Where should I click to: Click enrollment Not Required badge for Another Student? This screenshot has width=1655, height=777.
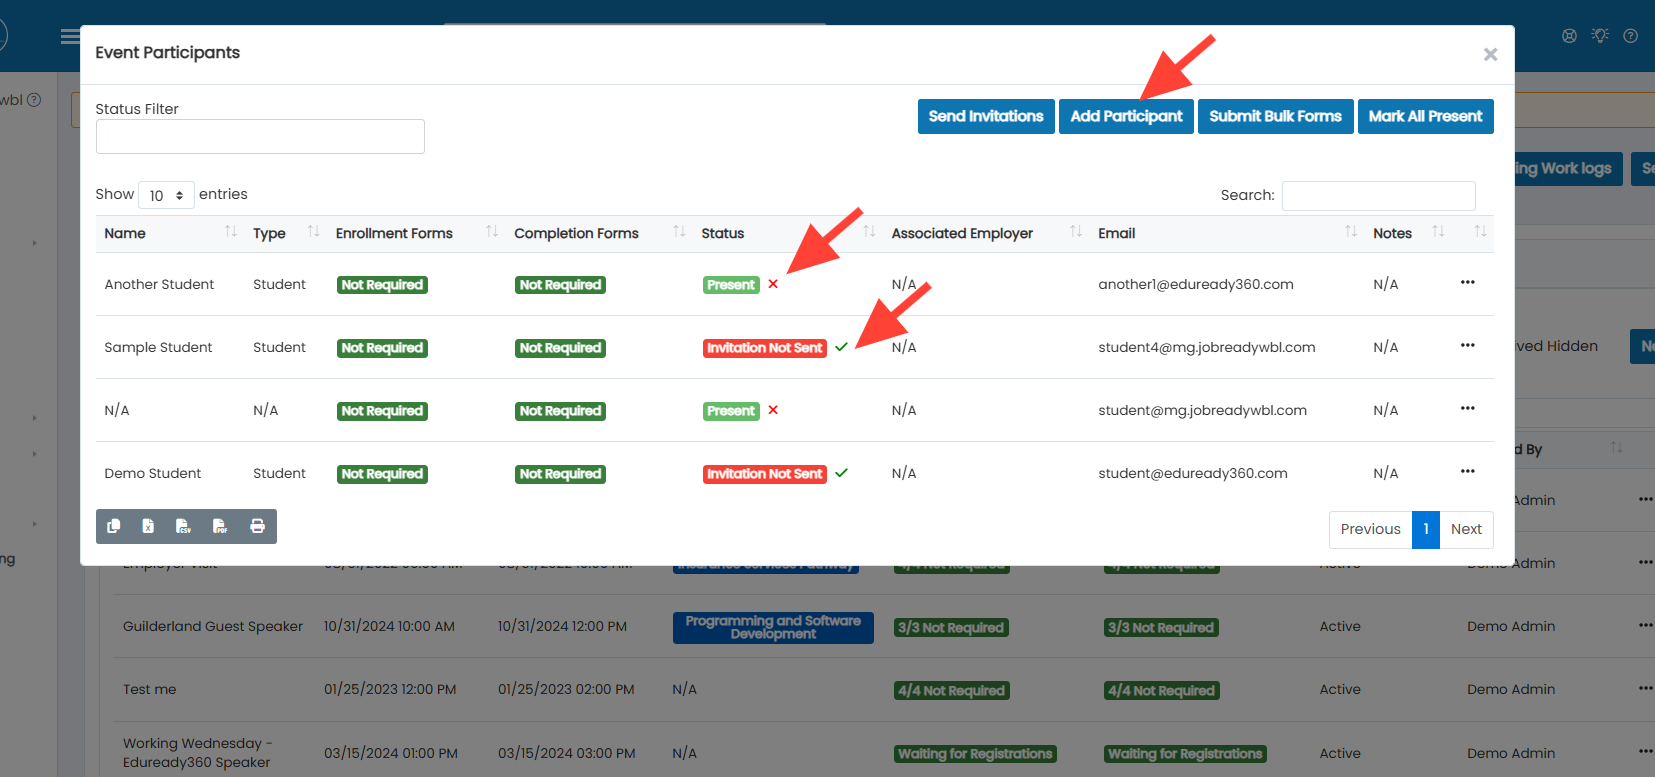pyautogui.click(x=382, y=285)
